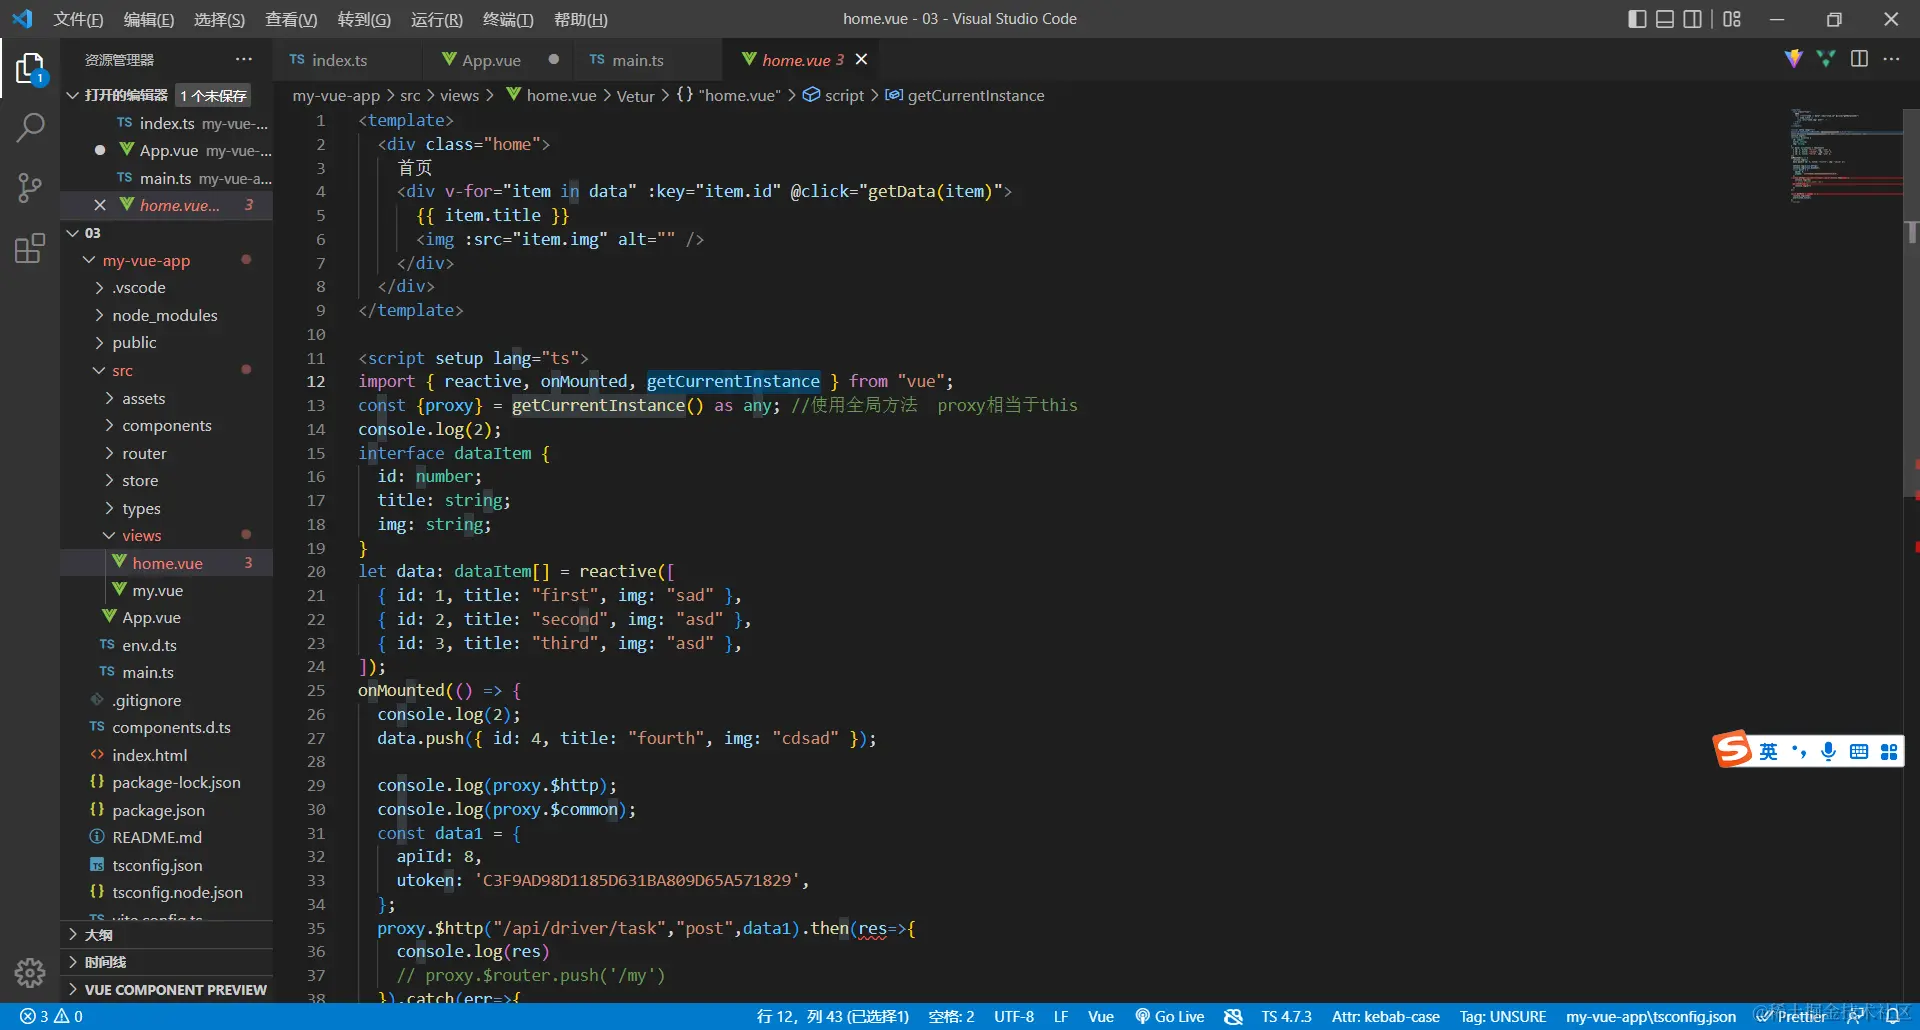
Task: Click the unsaved dot on App.vue tab
Action: (553, 60)
